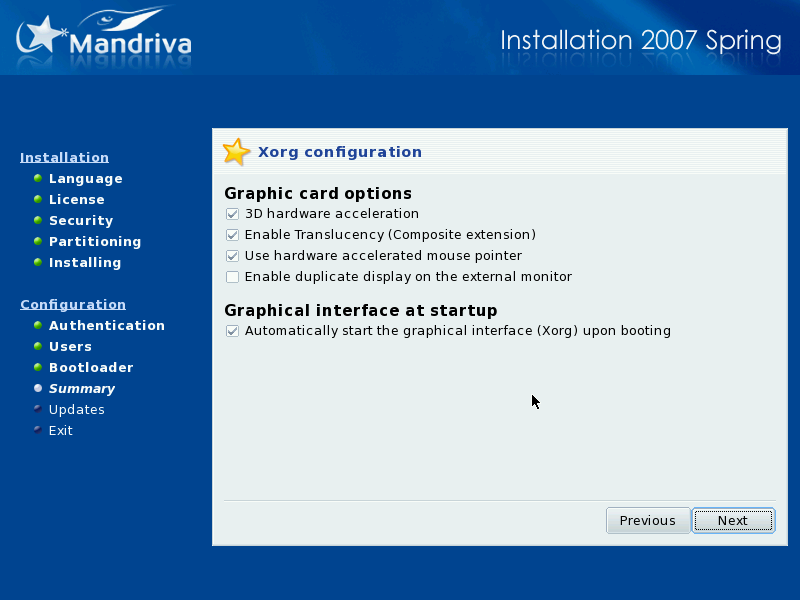Click the Mandriva star logo
This screenshot has height=600, width=800.
(x=40, y=35)
